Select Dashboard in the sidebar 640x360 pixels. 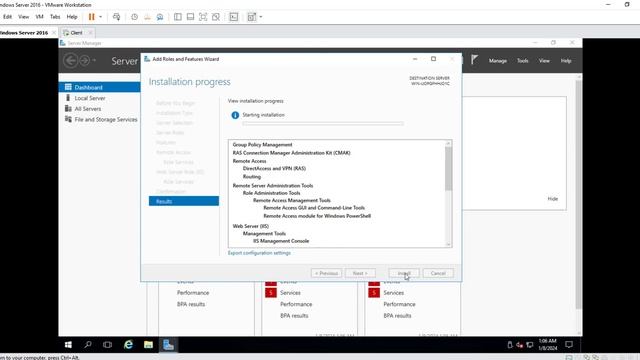click(x=99, y=87)
